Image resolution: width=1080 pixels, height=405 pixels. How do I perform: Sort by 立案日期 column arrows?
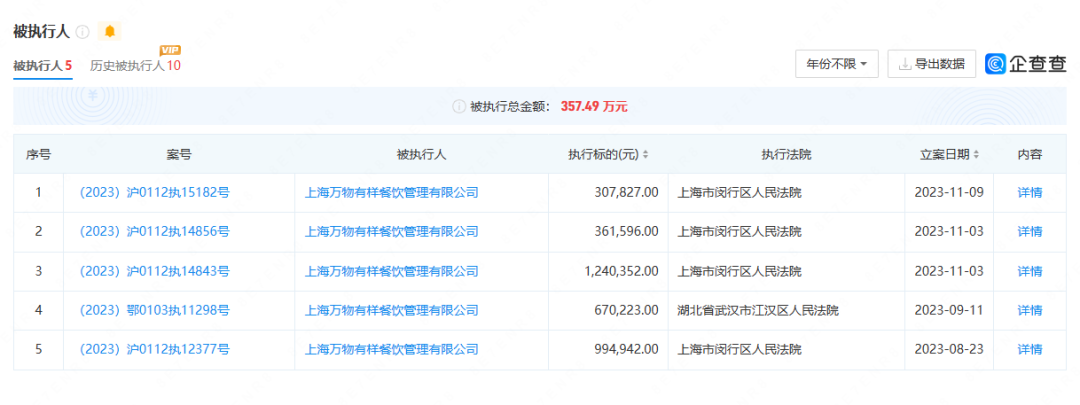[975, 155]
